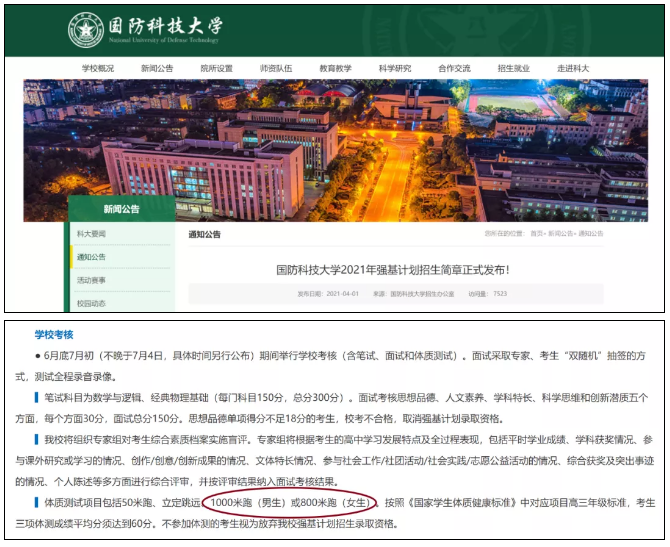Open the 学校概况 menu
Viewport: 670px width, 547px height.
tap(97, 68)
